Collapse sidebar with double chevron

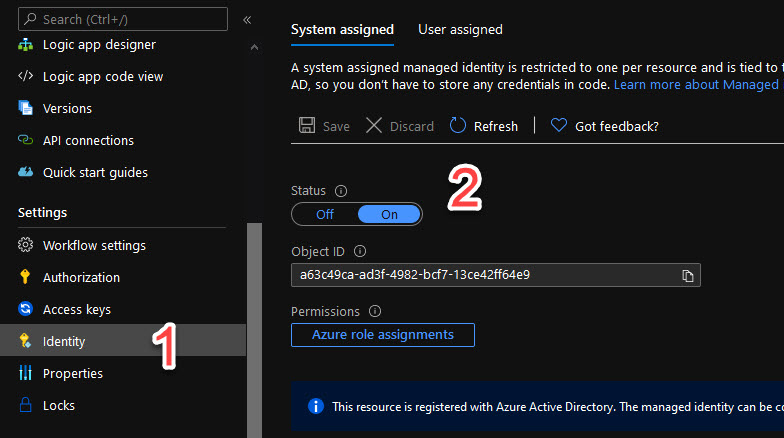pyautogui.click(x=247, y=19)
